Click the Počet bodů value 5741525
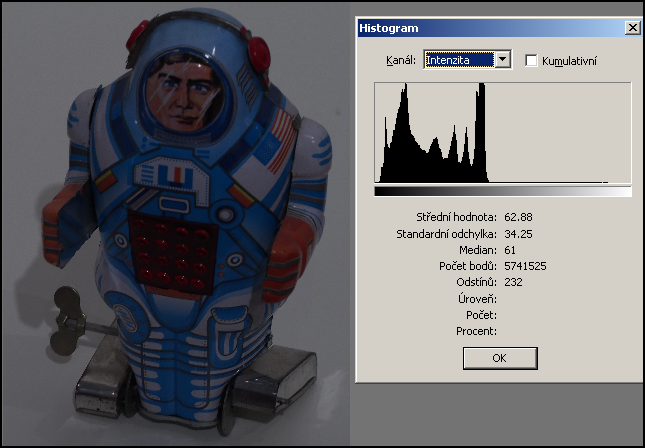Viewport: 645px width, 448px height. coord(525,266)
